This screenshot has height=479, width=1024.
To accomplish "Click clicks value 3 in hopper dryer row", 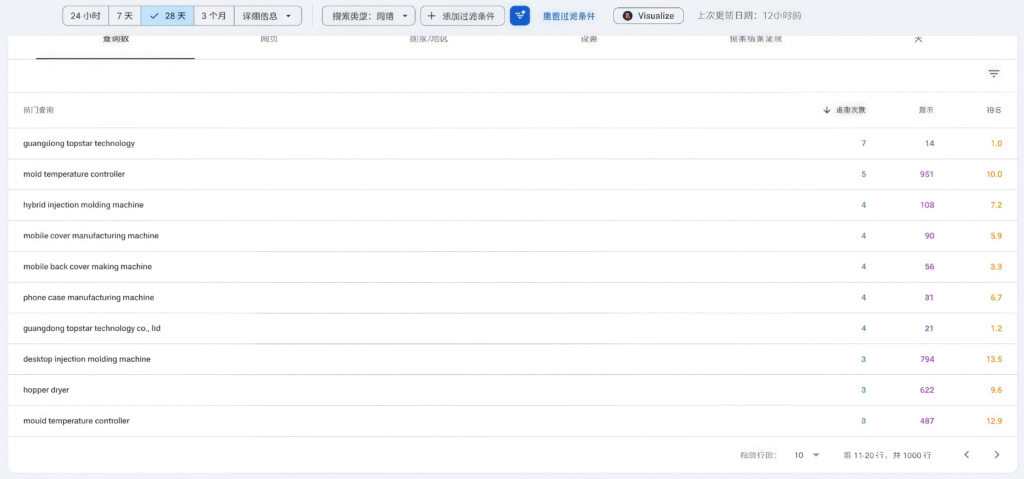I will point(863,390).
